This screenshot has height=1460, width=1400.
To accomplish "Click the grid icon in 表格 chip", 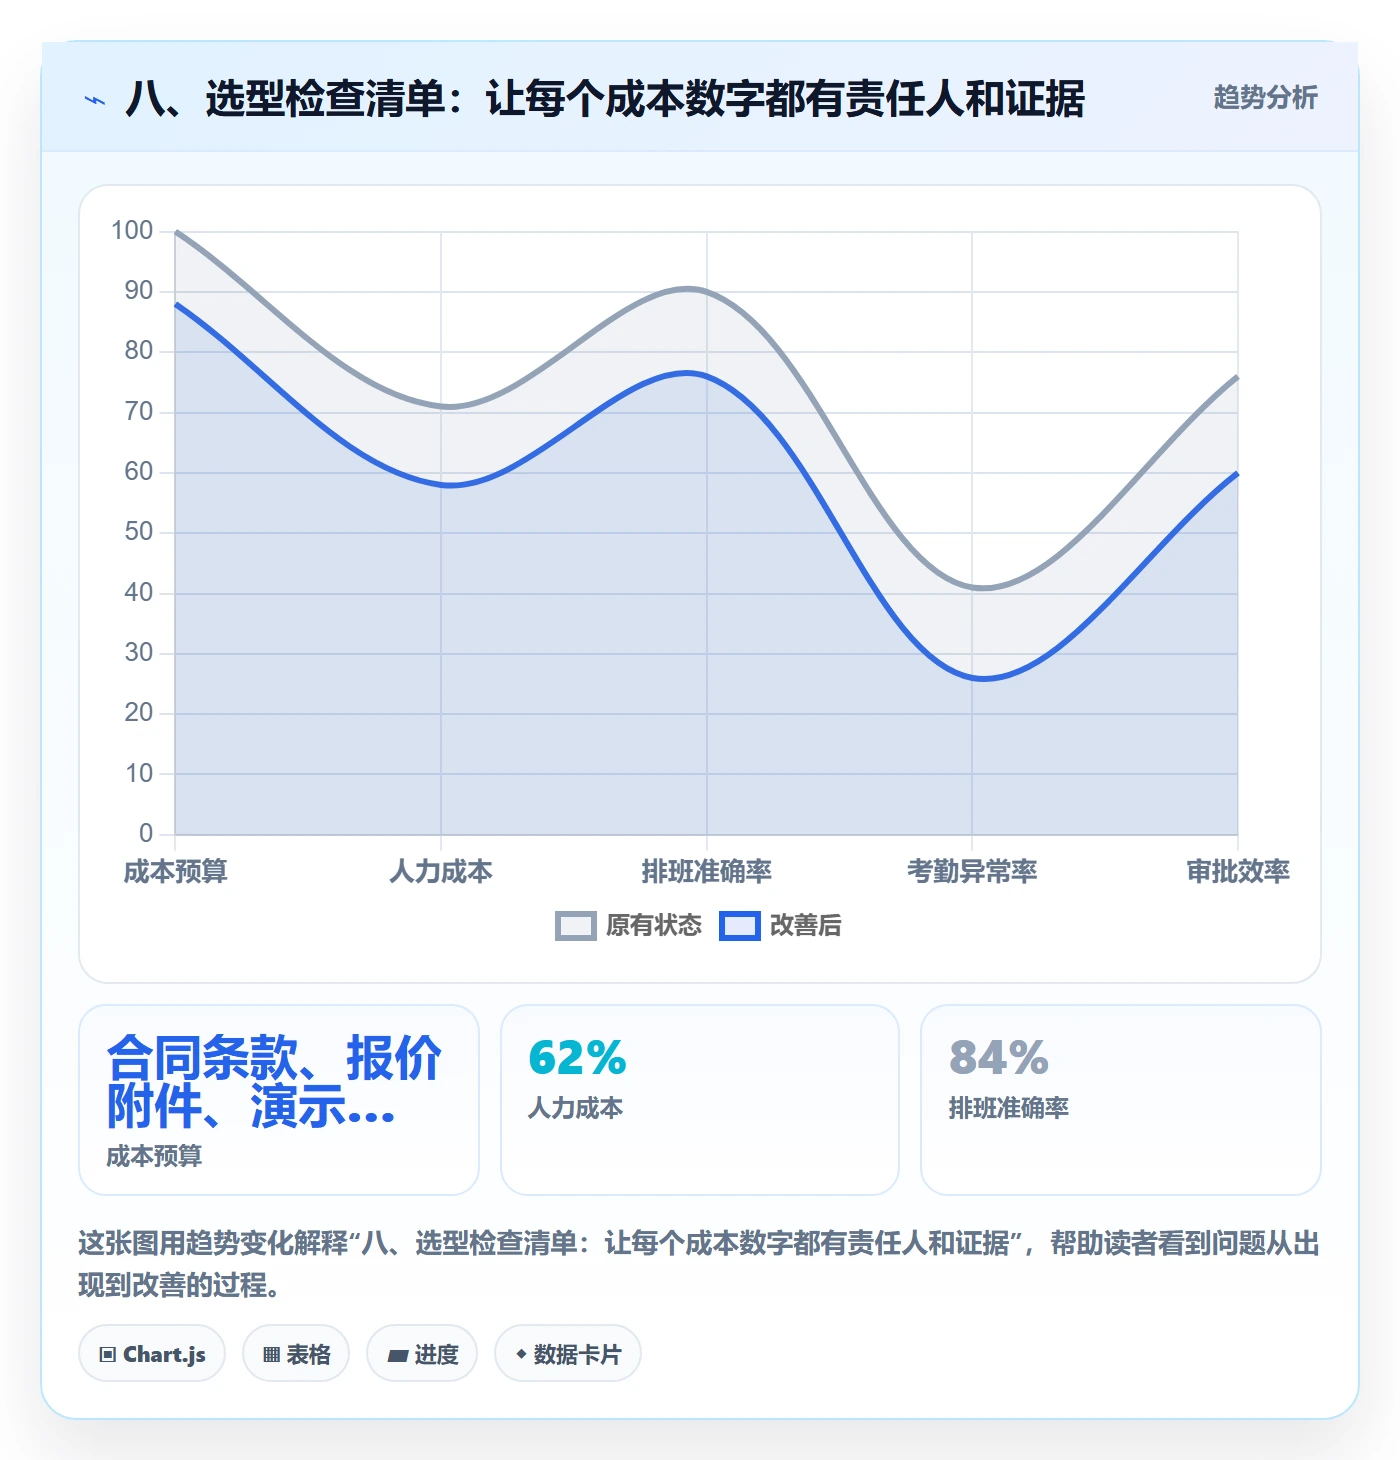I will pyautogui.click(x=271, y=1355).
